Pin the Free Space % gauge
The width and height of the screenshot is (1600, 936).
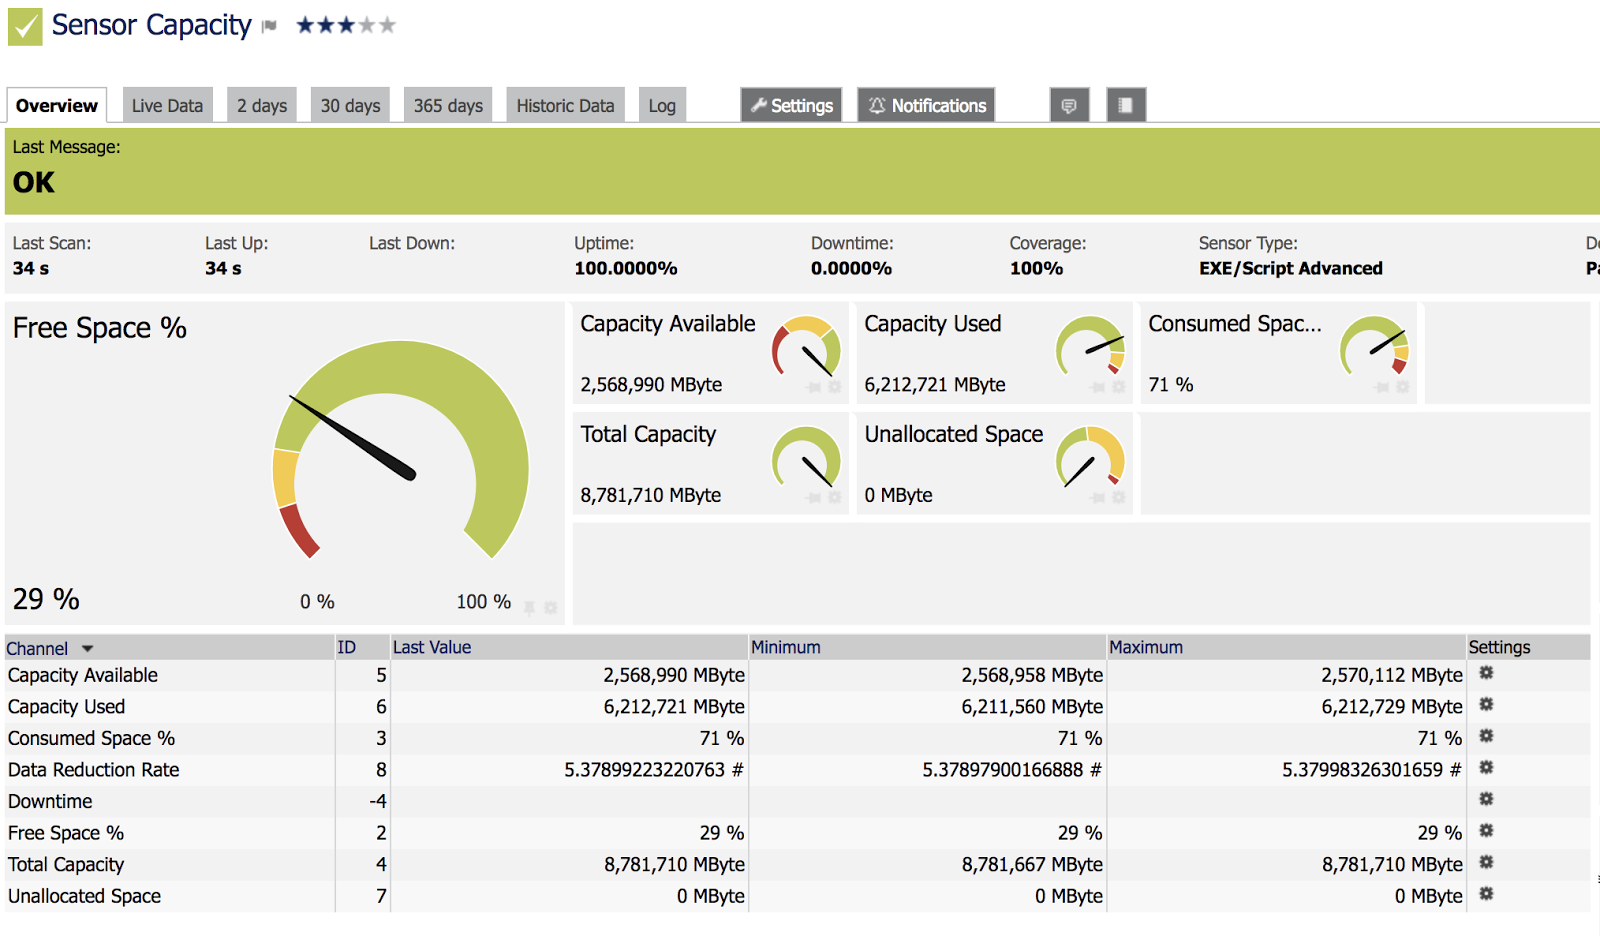click(528, 606)
